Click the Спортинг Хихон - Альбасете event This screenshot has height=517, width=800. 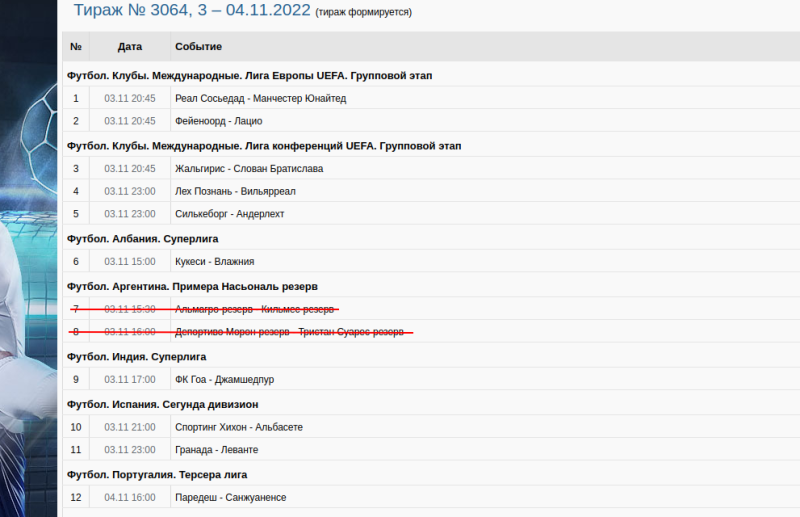tap(238, 427)
